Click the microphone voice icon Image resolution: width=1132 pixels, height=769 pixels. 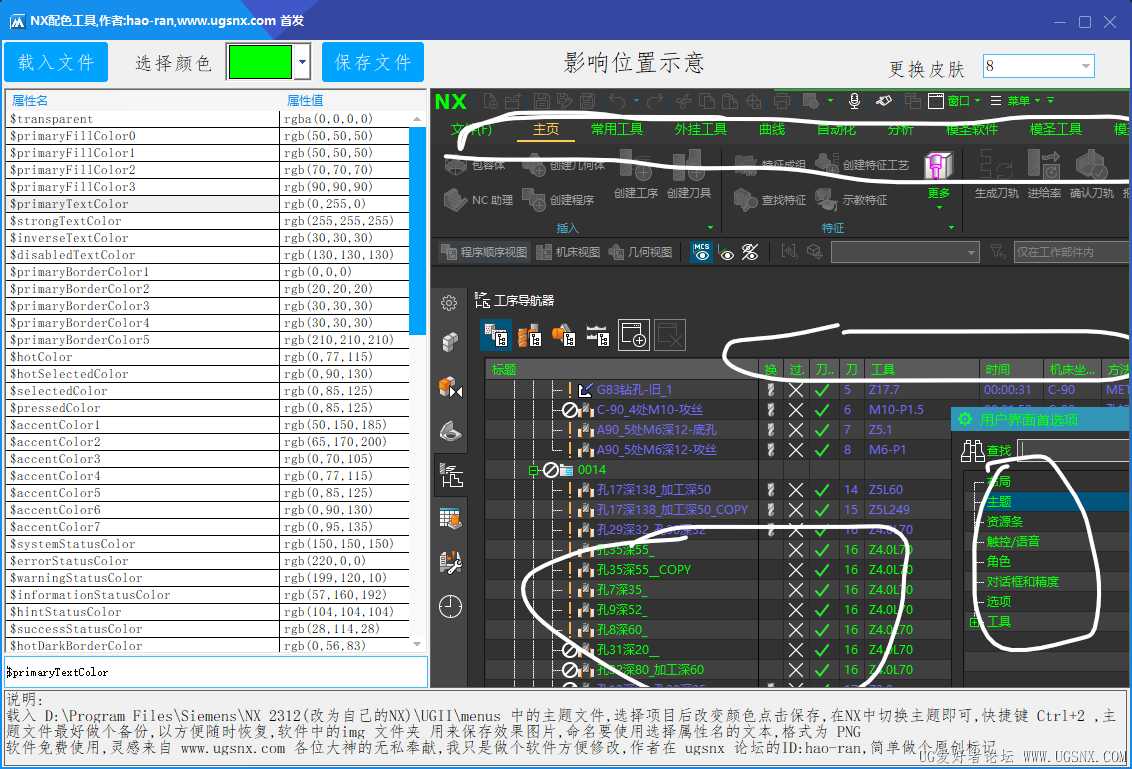pos(854,101)
